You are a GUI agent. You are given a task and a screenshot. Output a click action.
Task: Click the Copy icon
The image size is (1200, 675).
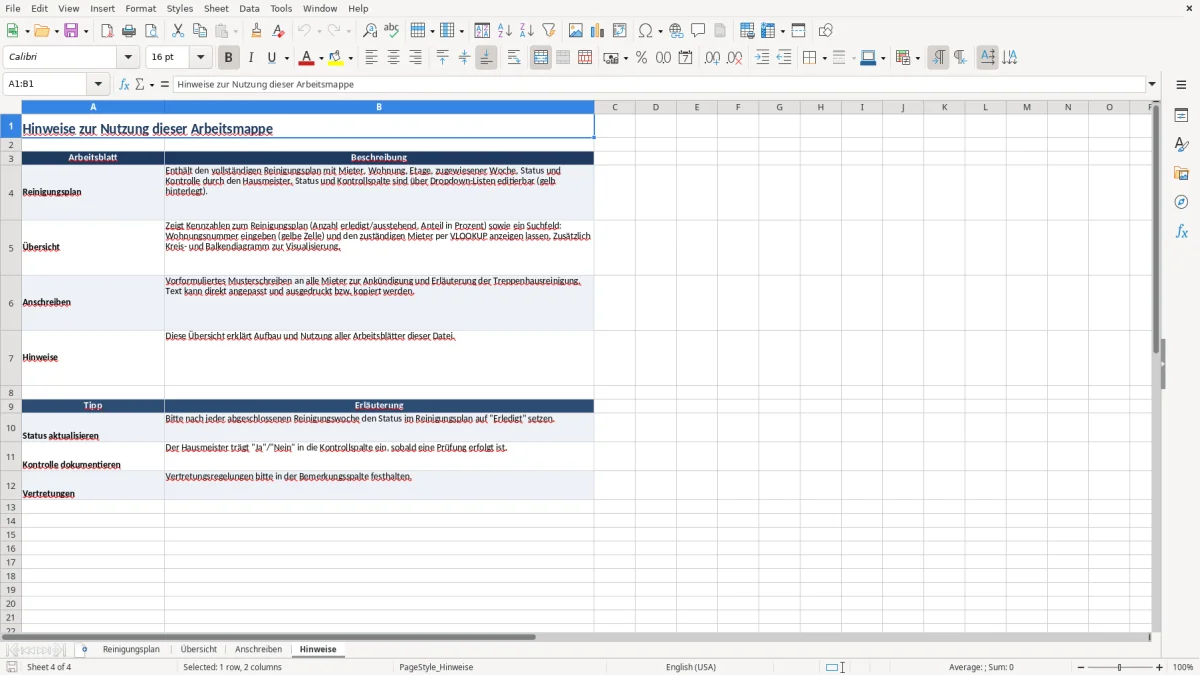[x=200, y=31]
